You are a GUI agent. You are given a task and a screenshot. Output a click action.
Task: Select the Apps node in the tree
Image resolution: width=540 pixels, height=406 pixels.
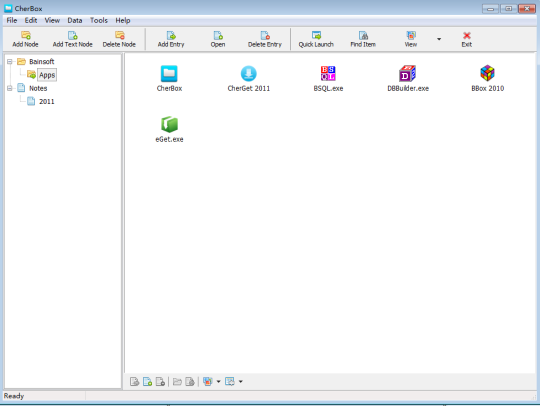[47, 75]
